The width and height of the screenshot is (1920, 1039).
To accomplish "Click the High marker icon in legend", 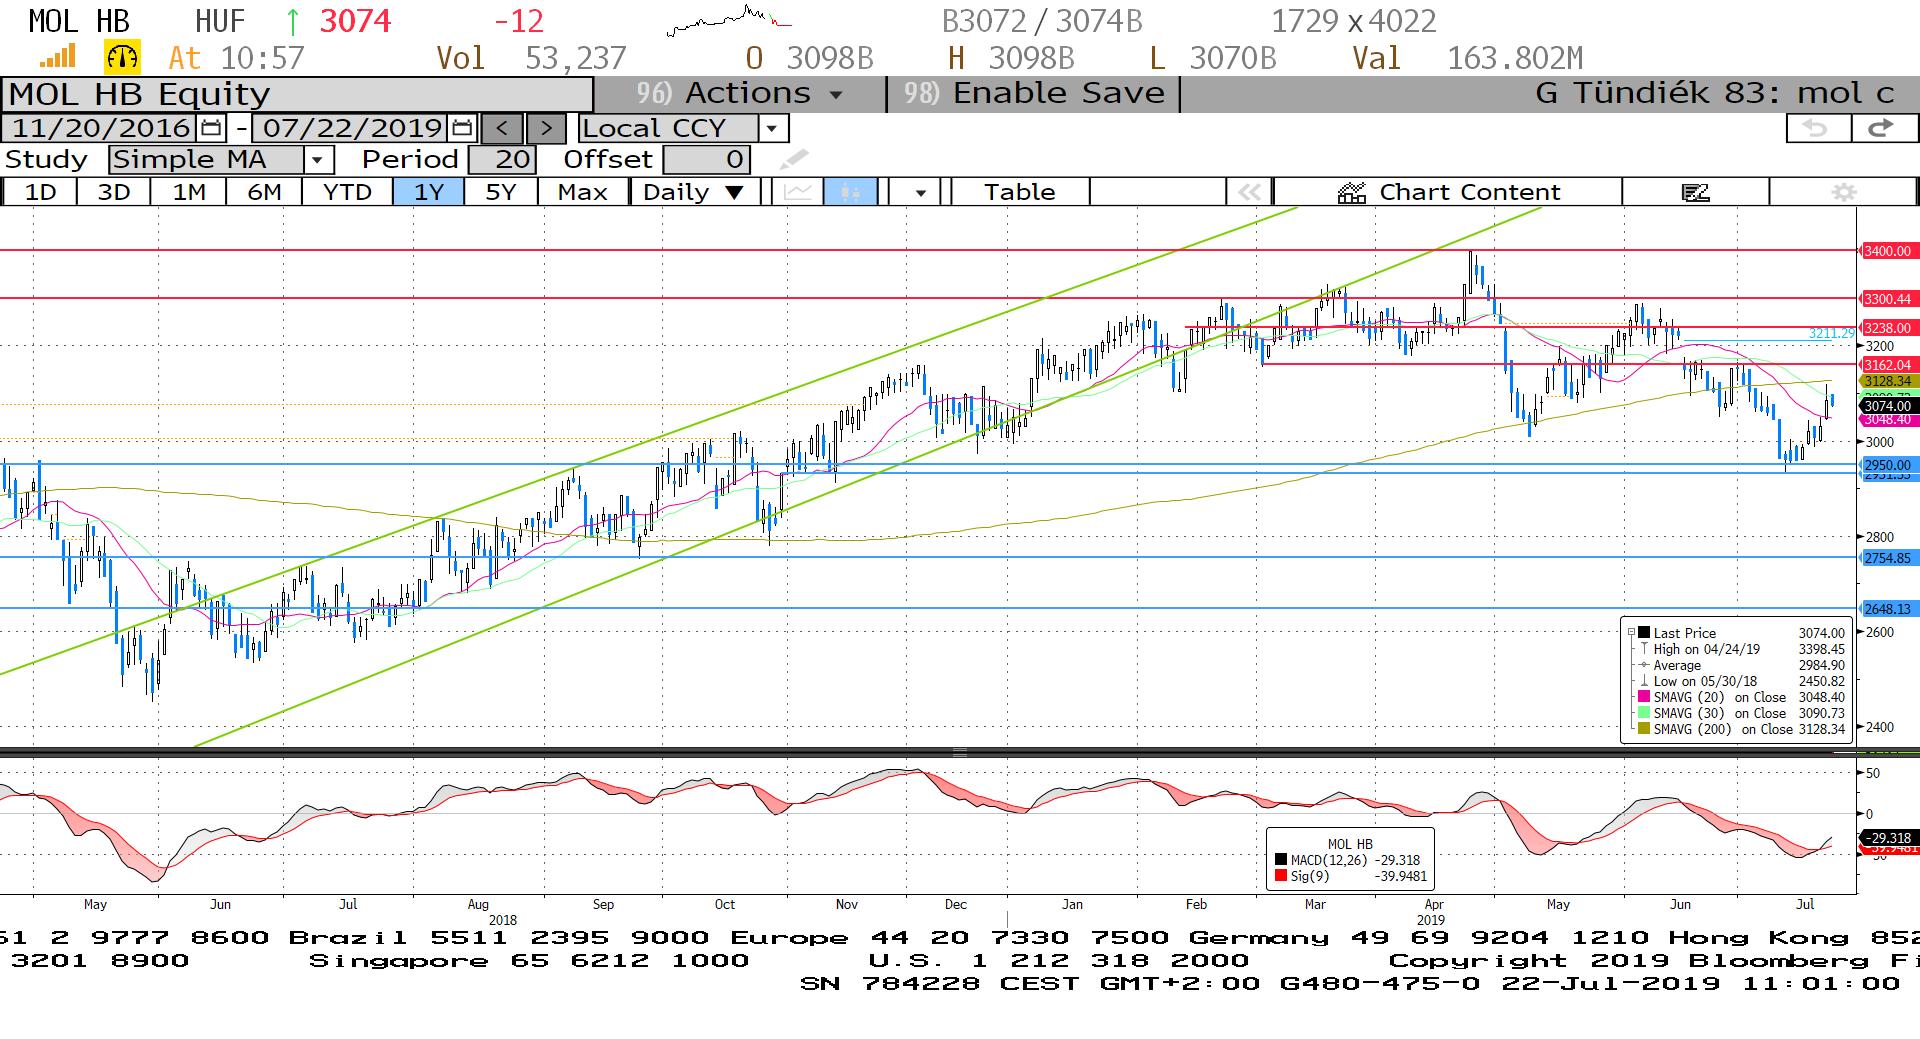I will [x=1644, y=649].
